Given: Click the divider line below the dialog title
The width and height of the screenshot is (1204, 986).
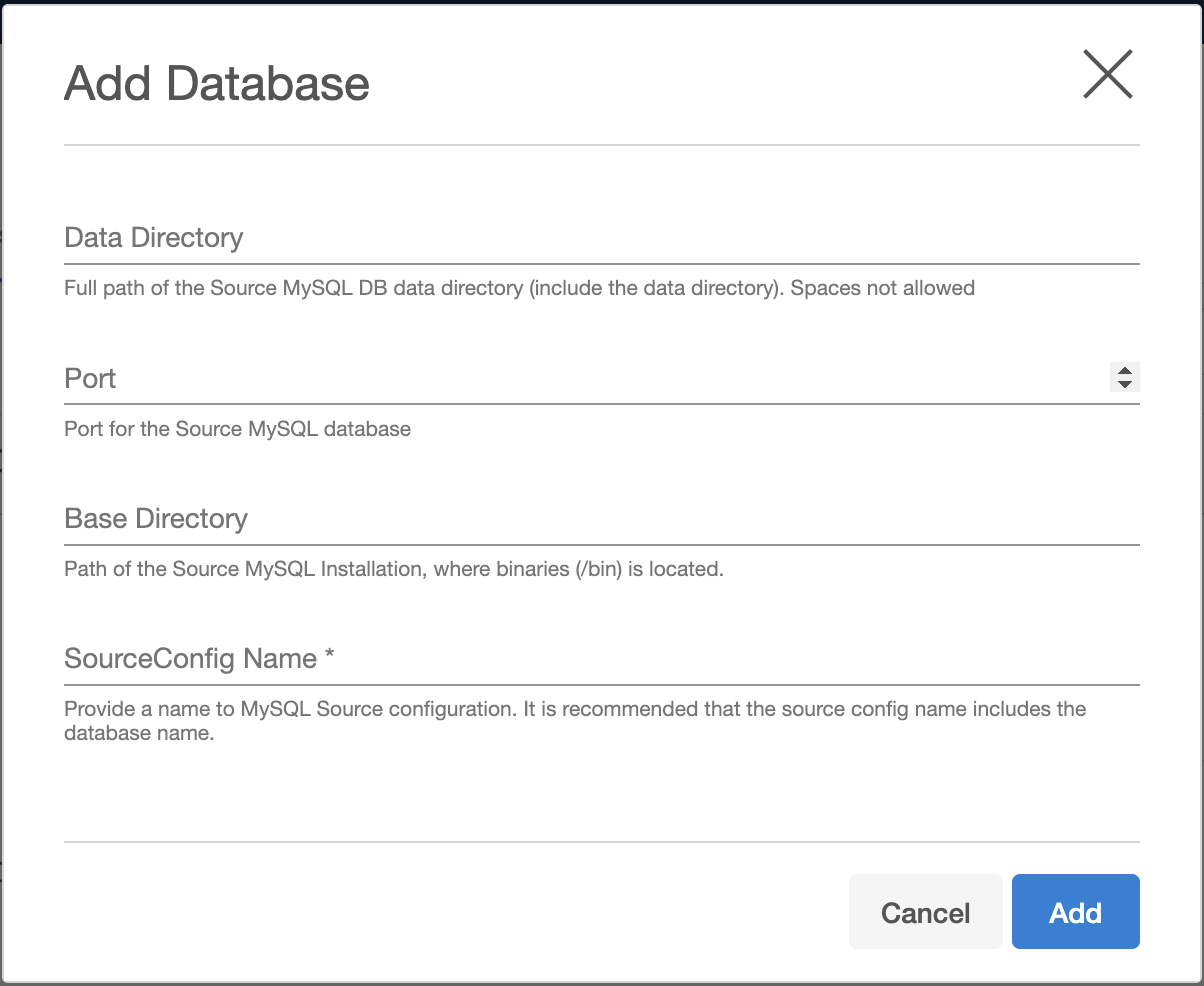Looking at the screenshot, I should click(x=600, y=145).
